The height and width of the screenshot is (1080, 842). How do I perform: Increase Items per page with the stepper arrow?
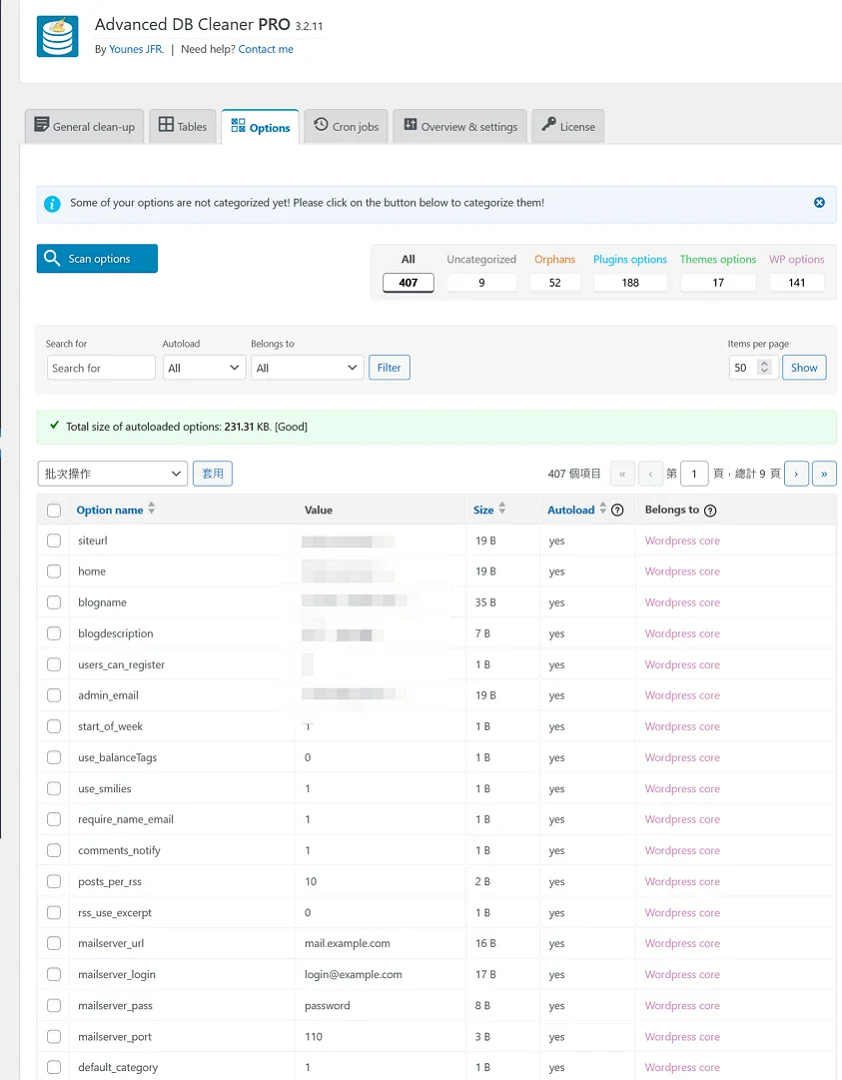tap(764, 363)
